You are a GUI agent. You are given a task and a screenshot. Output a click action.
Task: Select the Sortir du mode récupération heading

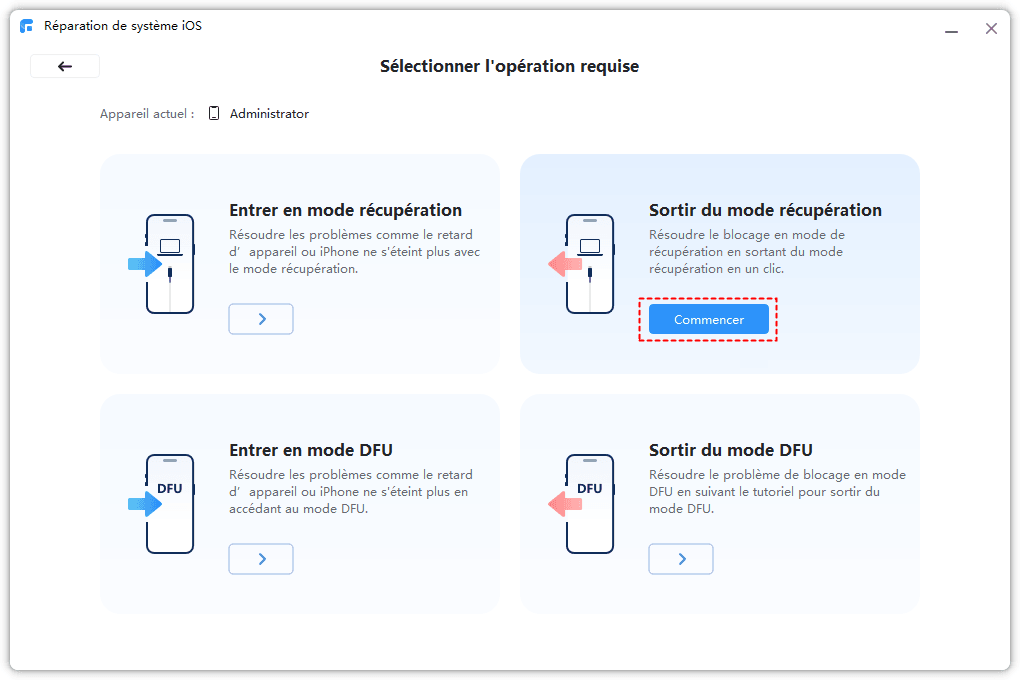point(765,210)
